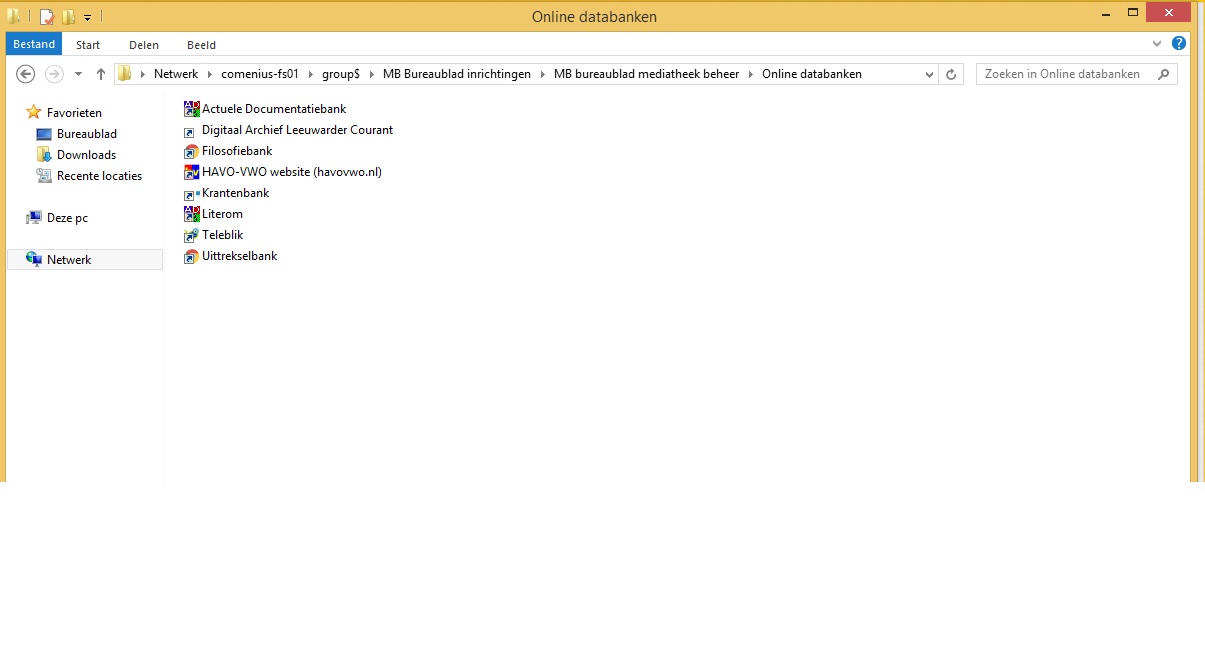Select the Filosofiebank shortcut icon

point(192,151)
